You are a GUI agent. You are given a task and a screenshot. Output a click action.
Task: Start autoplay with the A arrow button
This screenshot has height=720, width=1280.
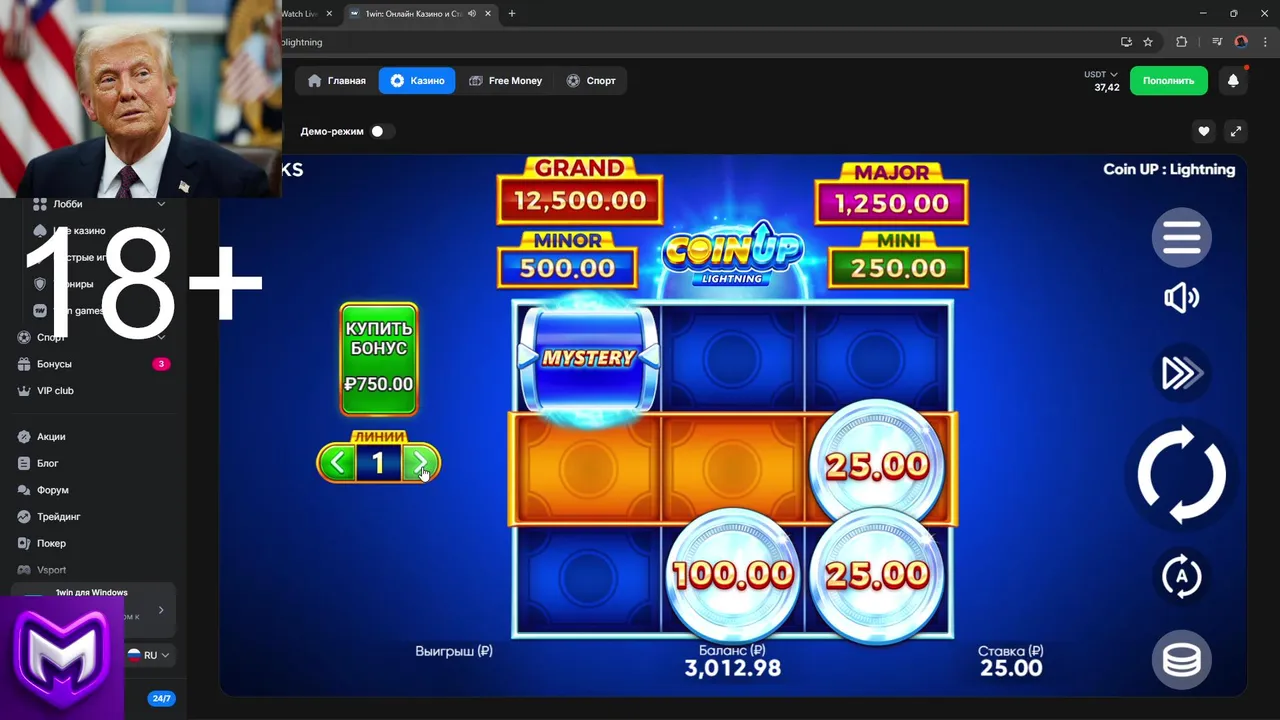pos(1181,576)
